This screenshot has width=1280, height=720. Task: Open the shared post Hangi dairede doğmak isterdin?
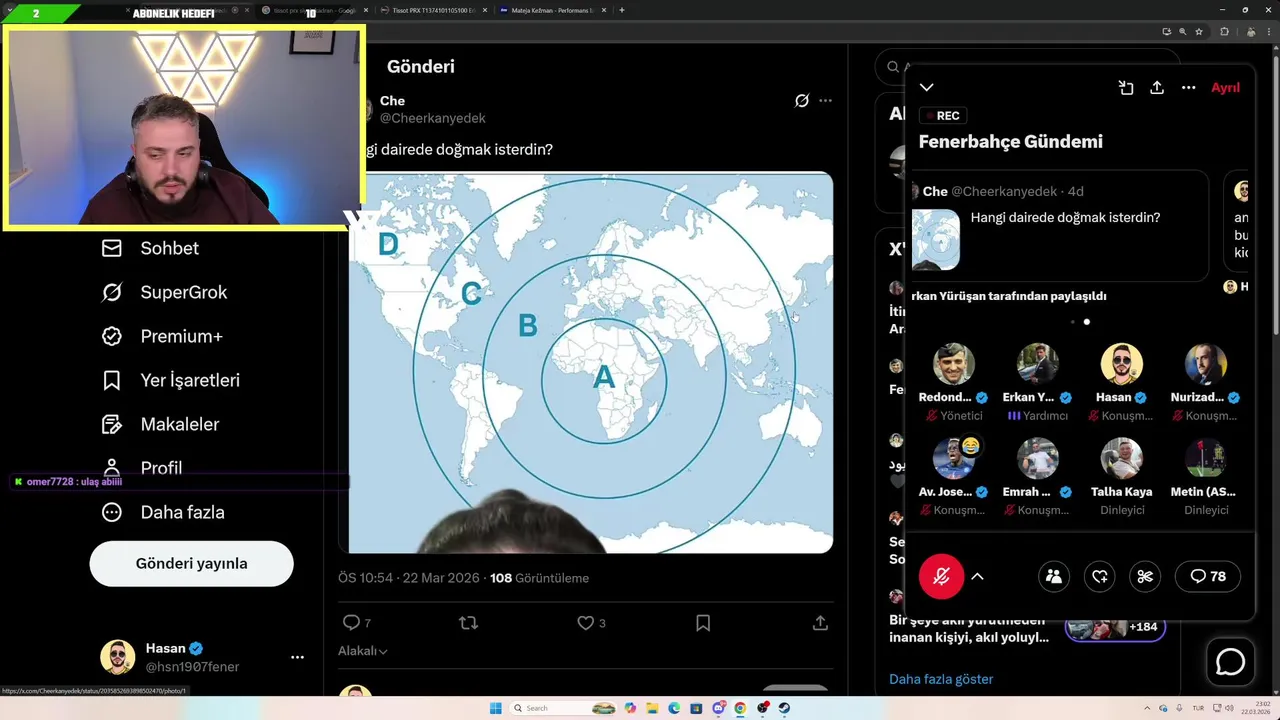(x=1060, y=226)
